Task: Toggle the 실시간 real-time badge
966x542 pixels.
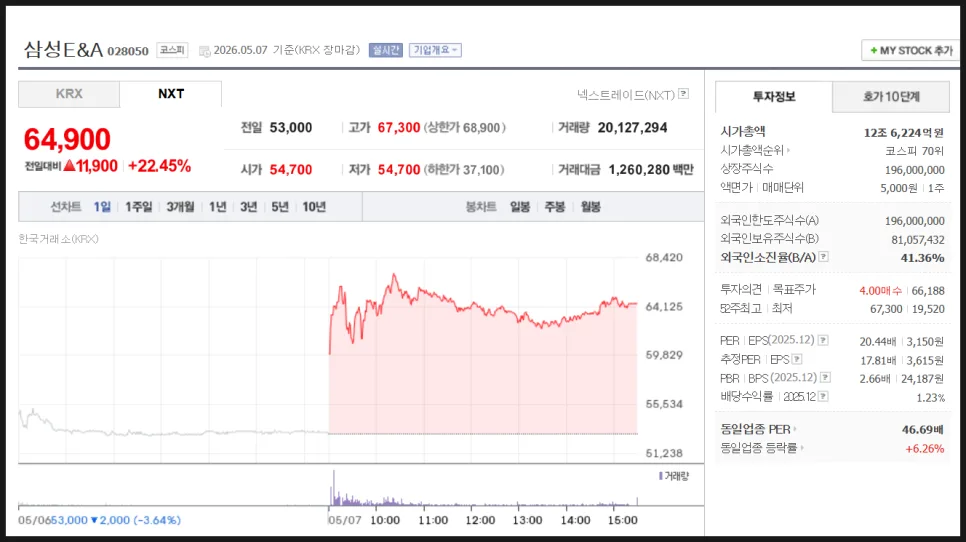Action: pyautogui.click(x=386, y=50)
